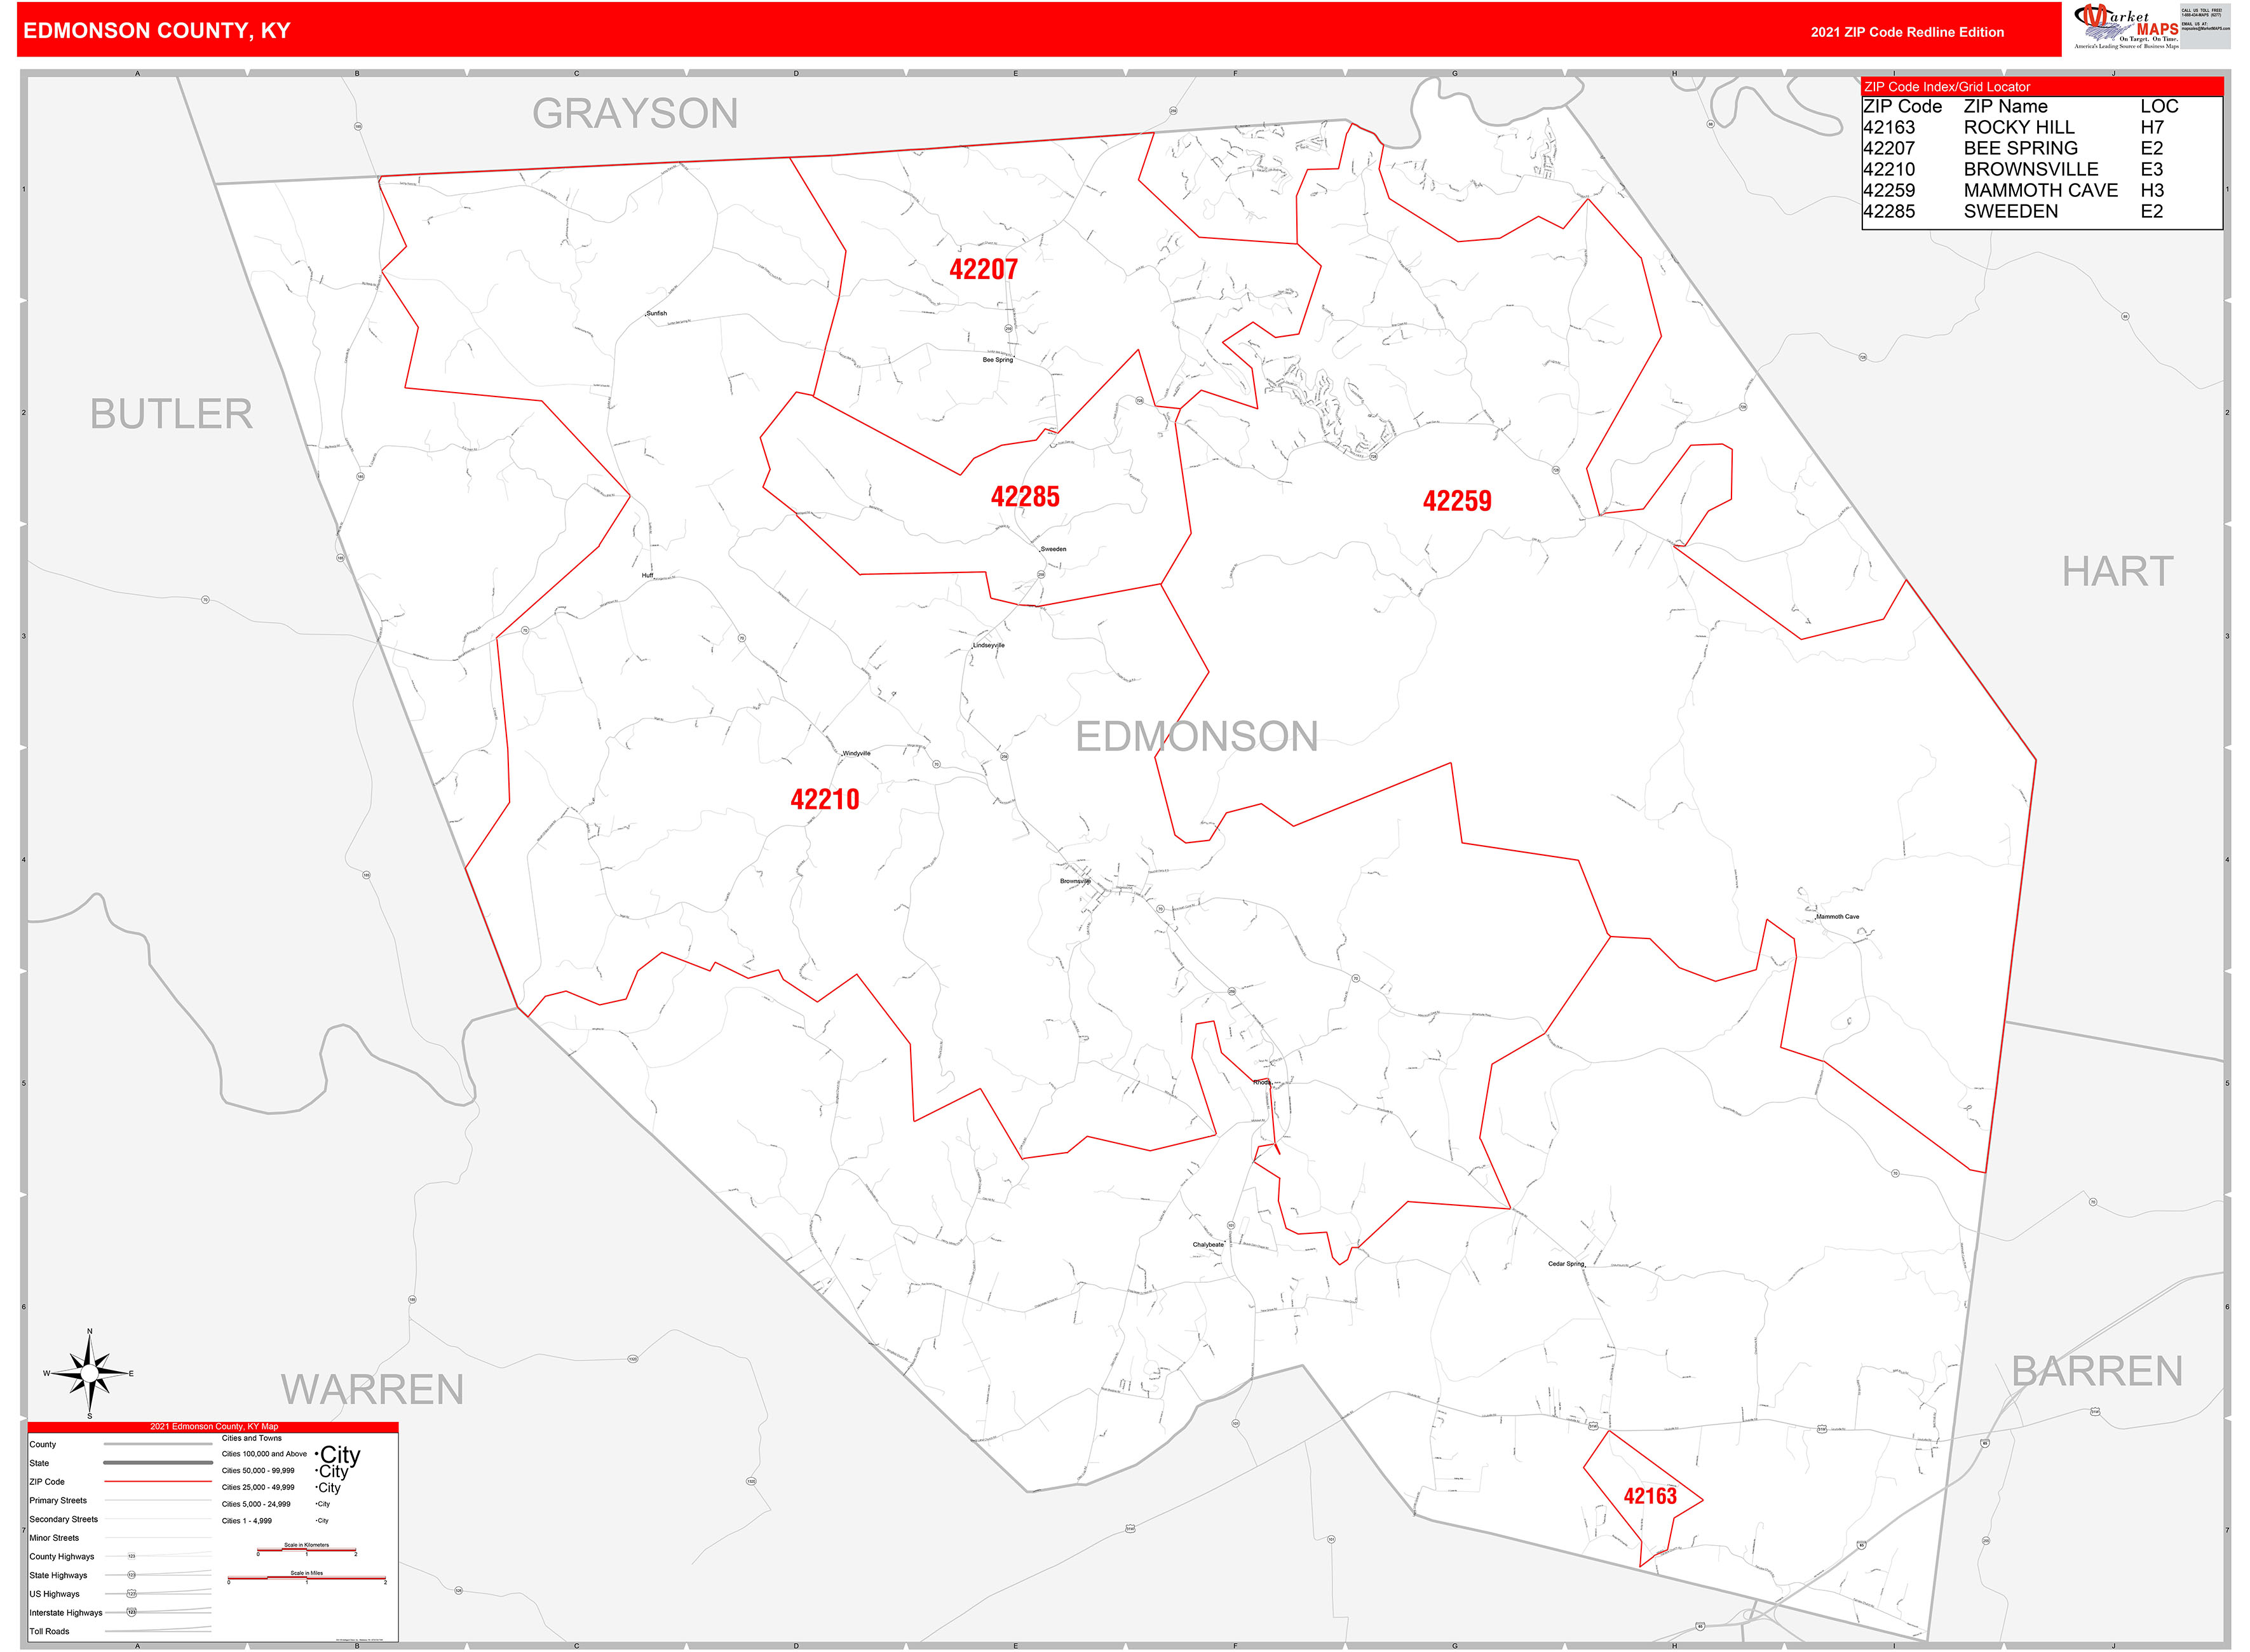Click the 'ZIP Name' column header

point(2005,106)
